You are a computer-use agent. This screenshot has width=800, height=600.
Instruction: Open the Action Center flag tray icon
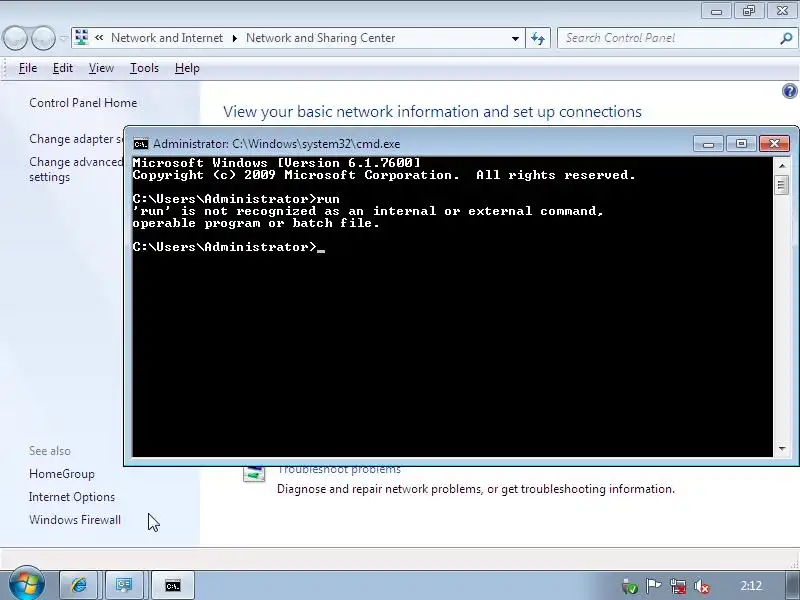(653, 586)
